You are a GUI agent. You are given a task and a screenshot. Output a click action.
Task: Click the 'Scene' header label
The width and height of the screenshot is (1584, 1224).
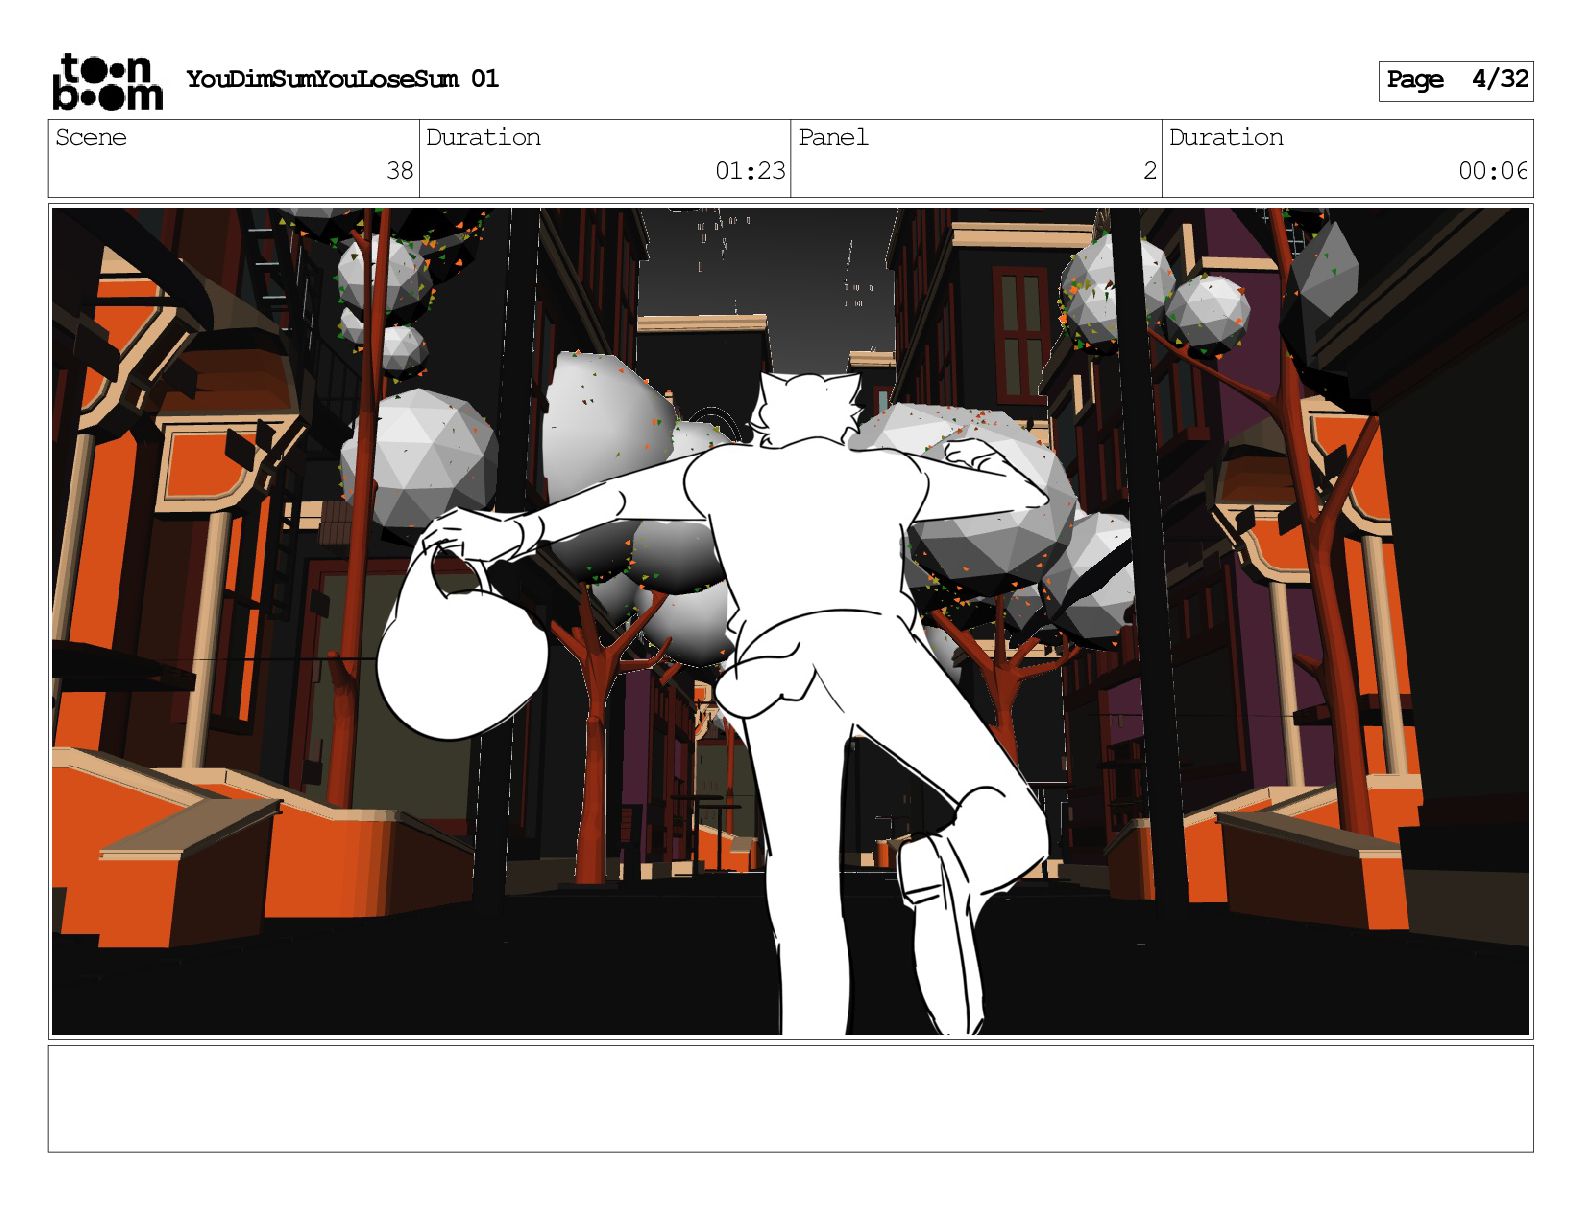pyautogui.click(x=91, y=137)
